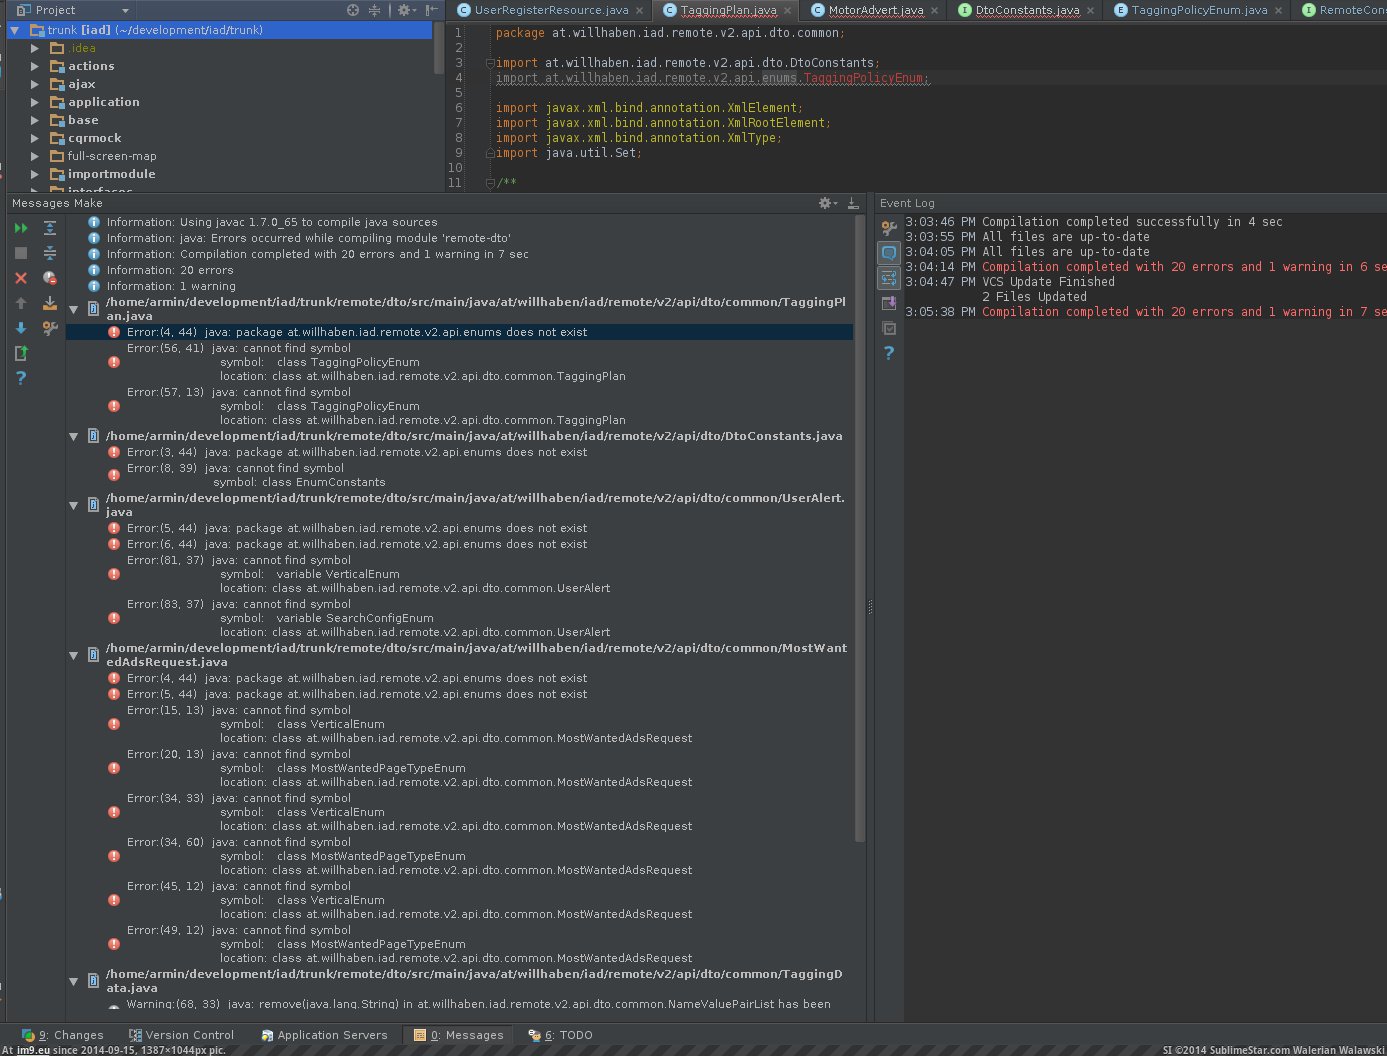
Task: Click Scroll from Source icon in Project panel
Action: pos(353,10)
